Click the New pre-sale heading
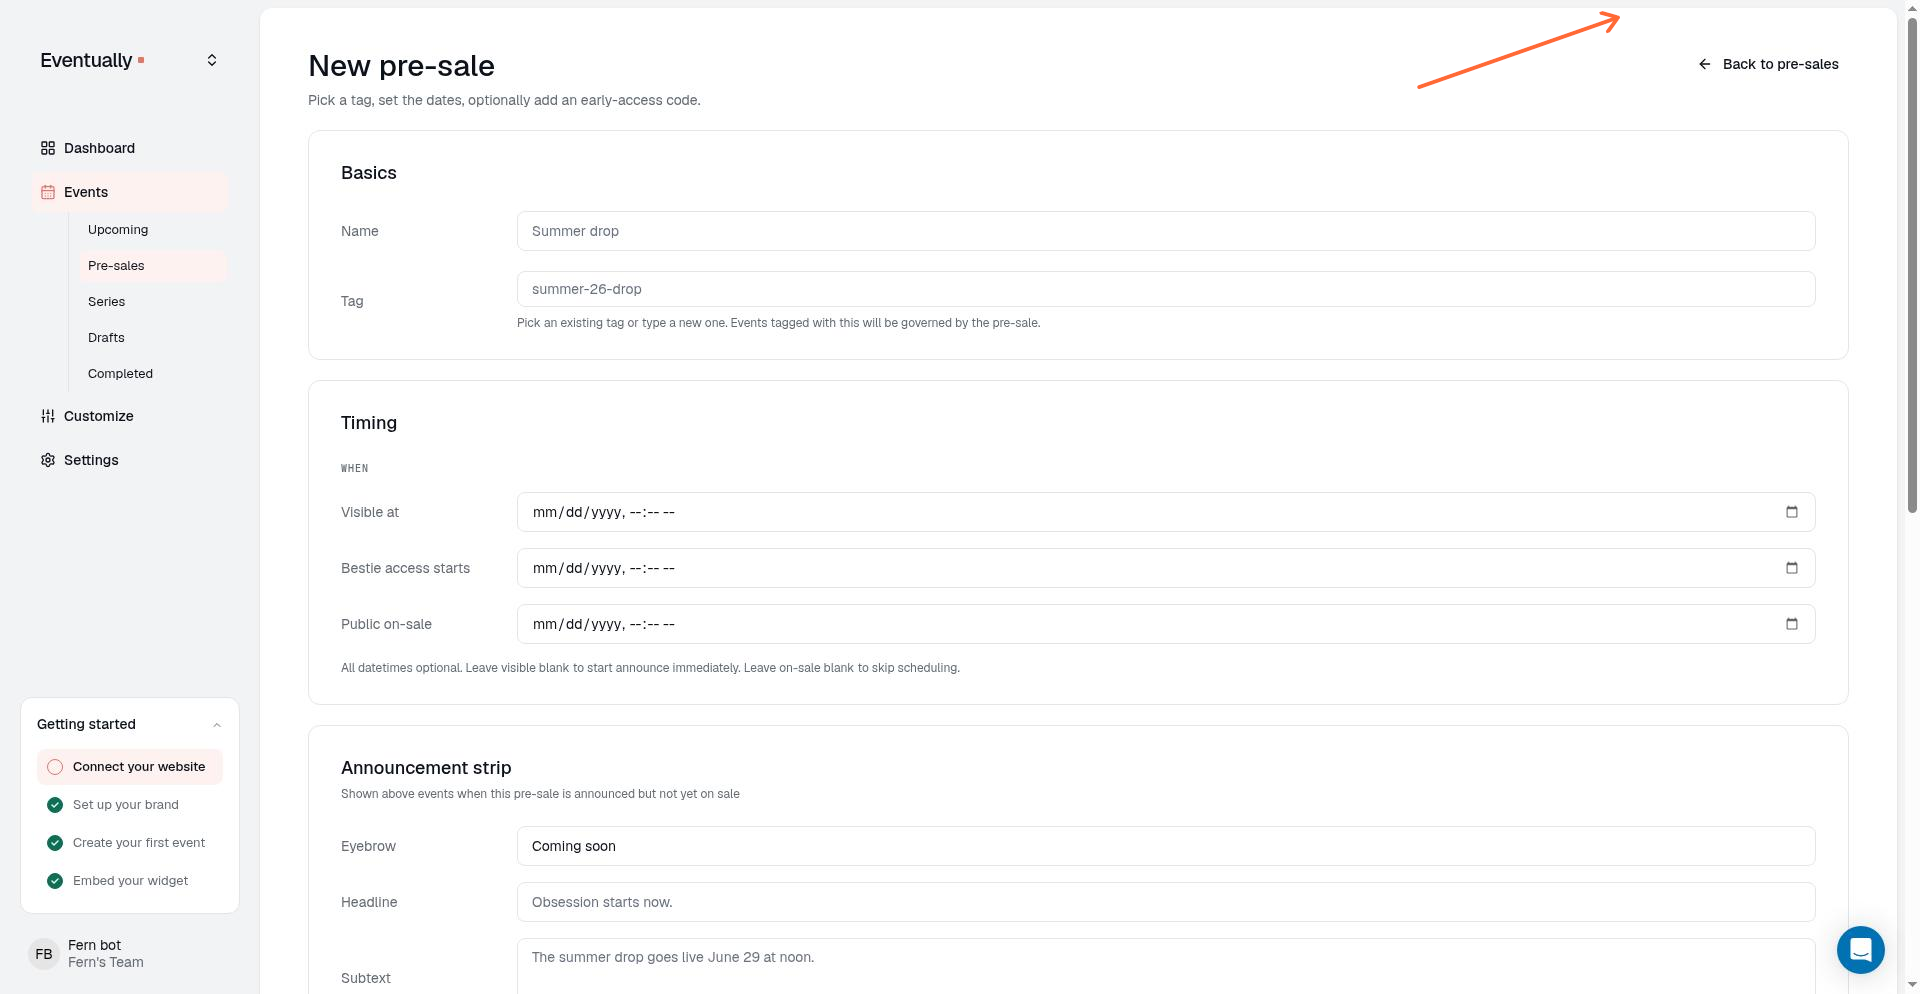The width and height of the screenshot is (1920, 994). [401, 66]
